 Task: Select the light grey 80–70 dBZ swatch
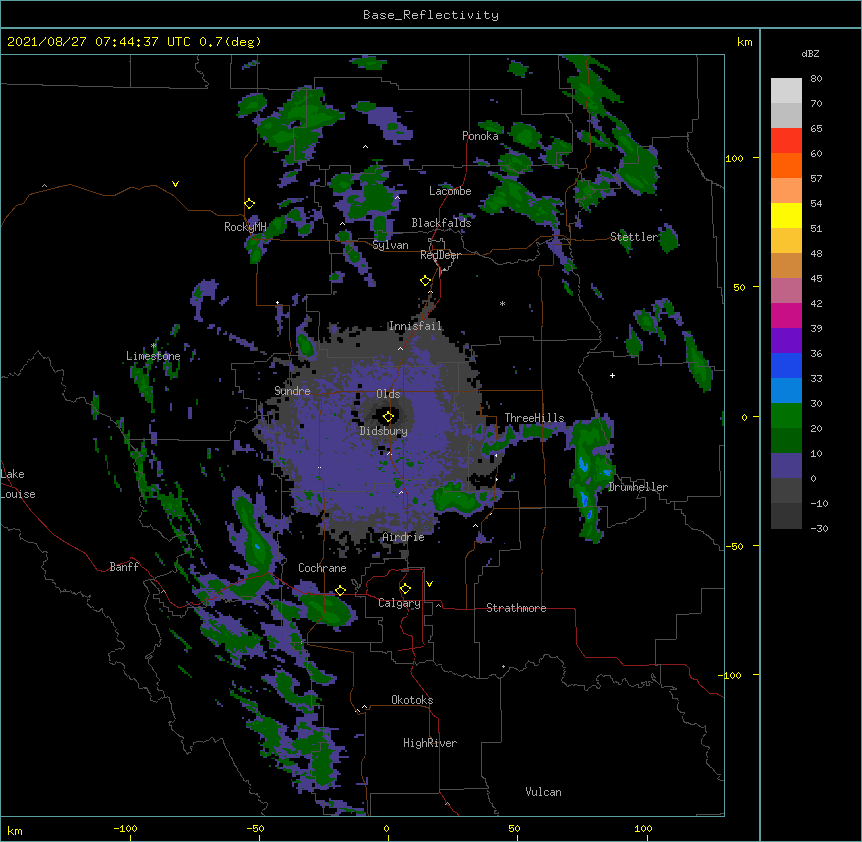(786, 90)
